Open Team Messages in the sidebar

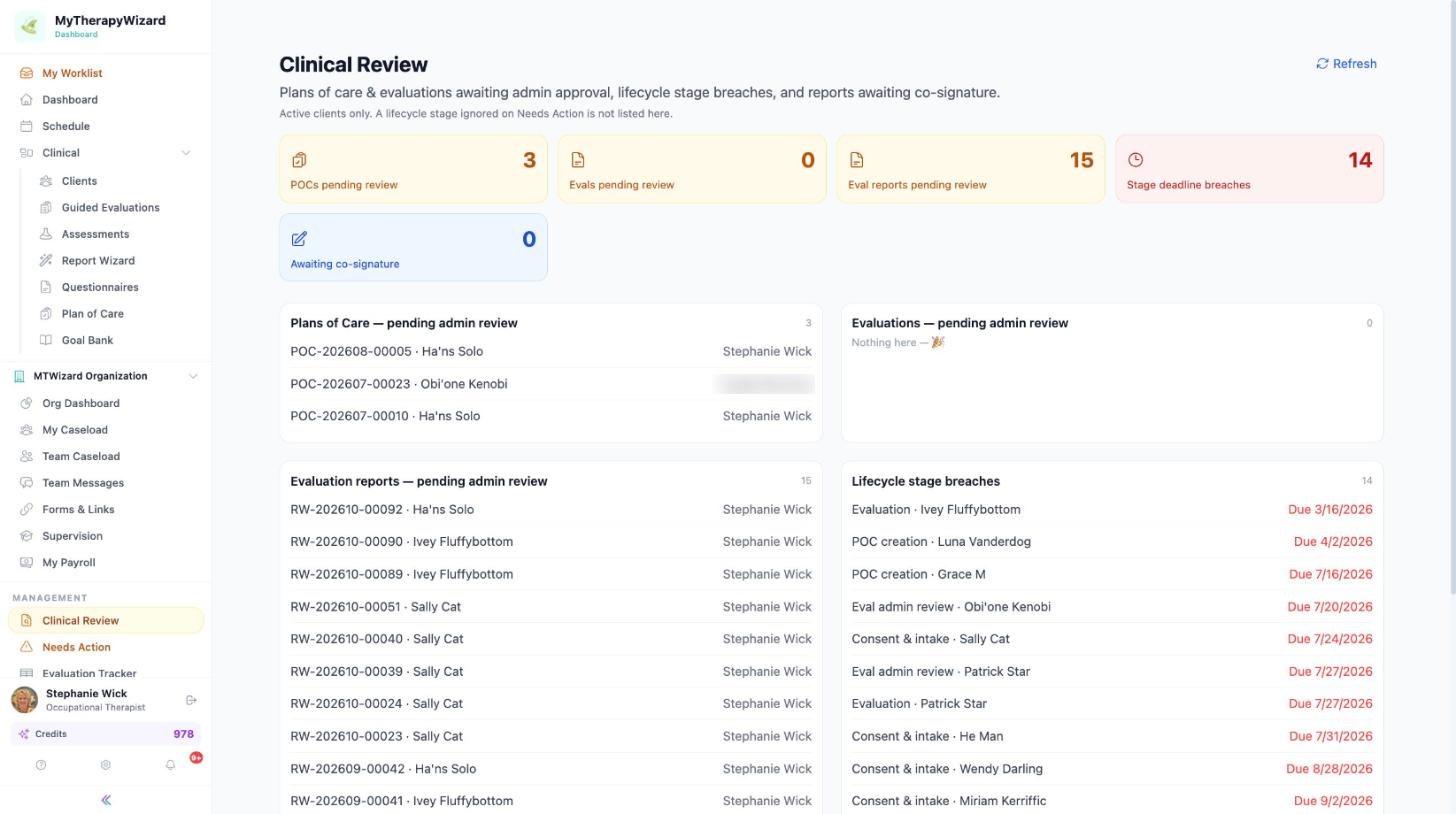coord(106,483)
